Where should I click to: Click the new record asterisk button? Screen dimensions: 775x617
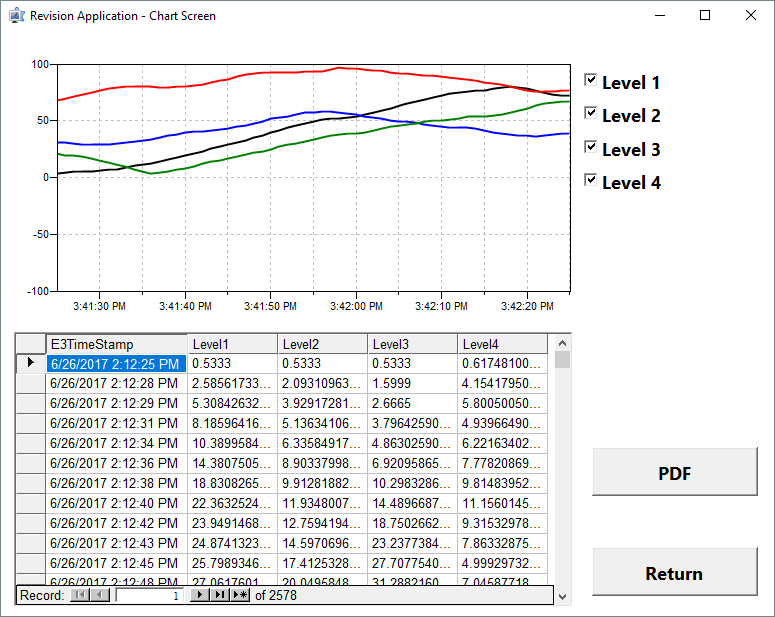(x=240, y=596)
